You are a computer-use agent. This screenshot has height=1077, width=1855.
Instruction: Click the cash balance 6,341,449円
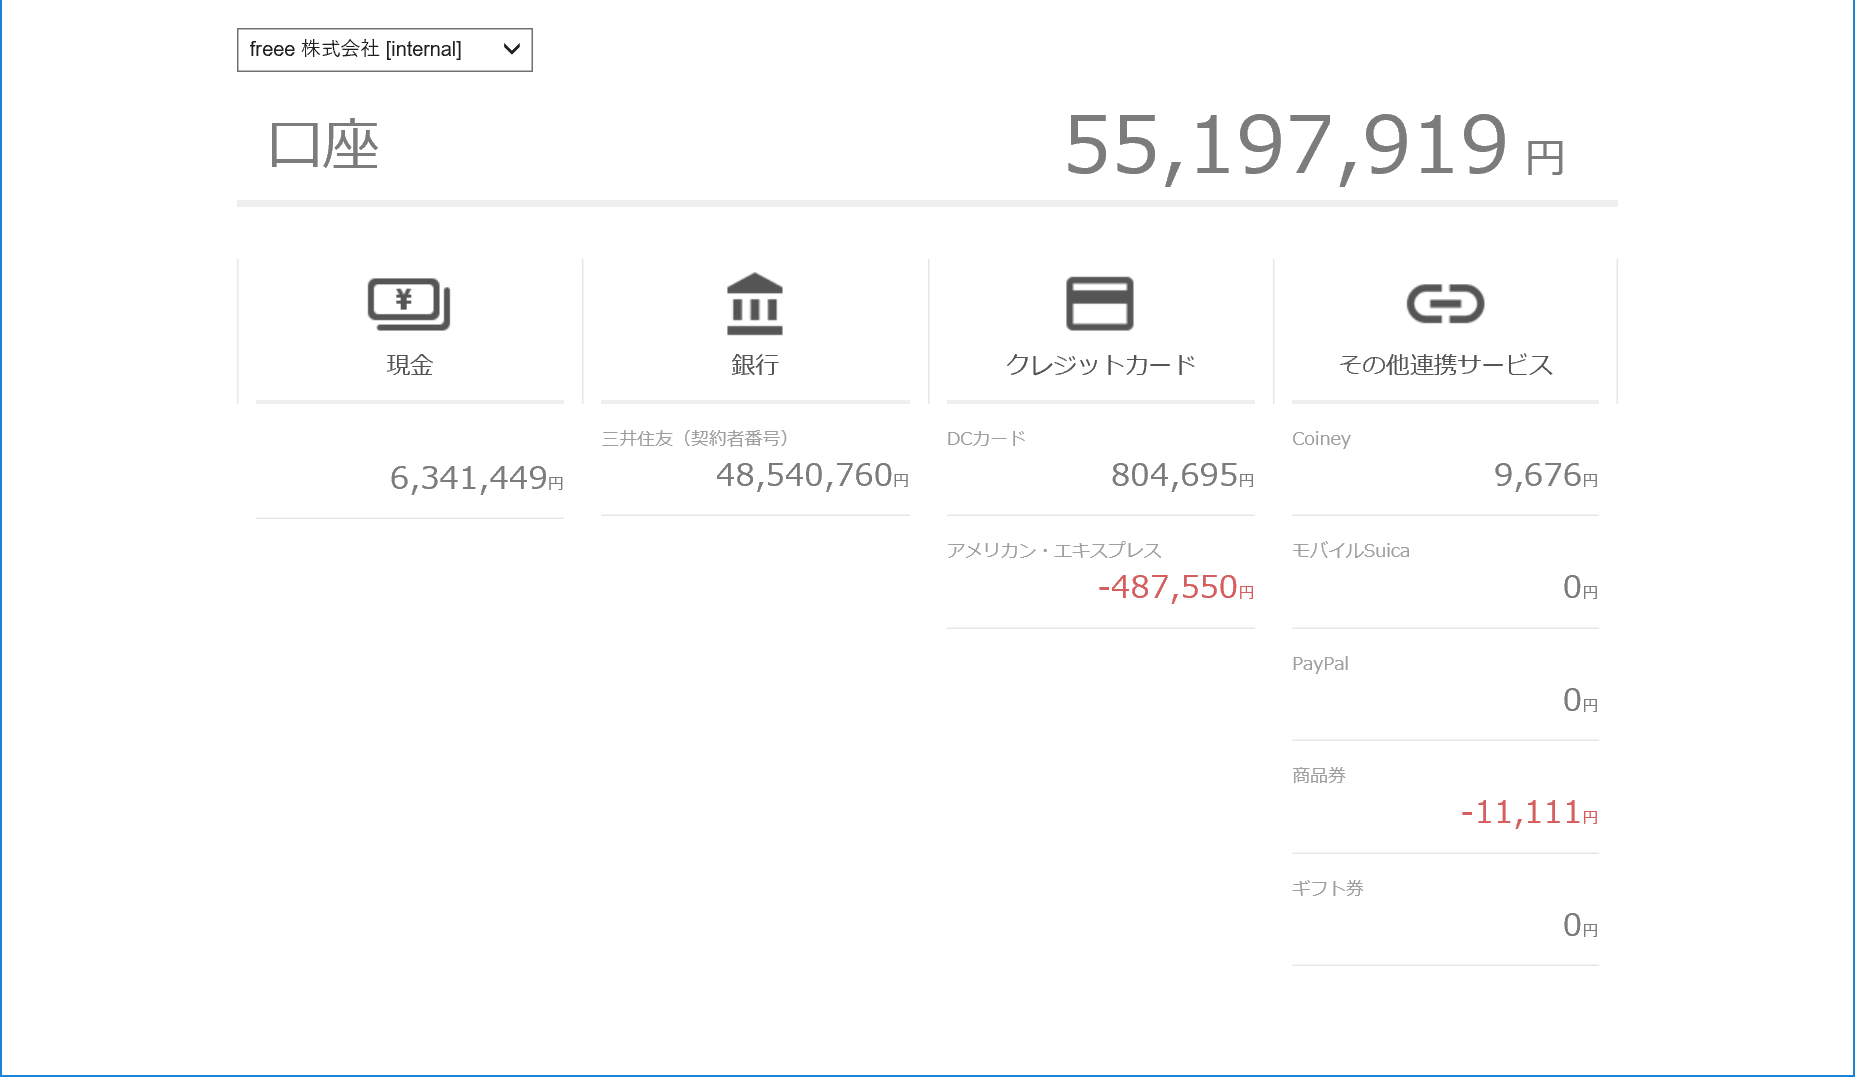click(x=477, y=478)
